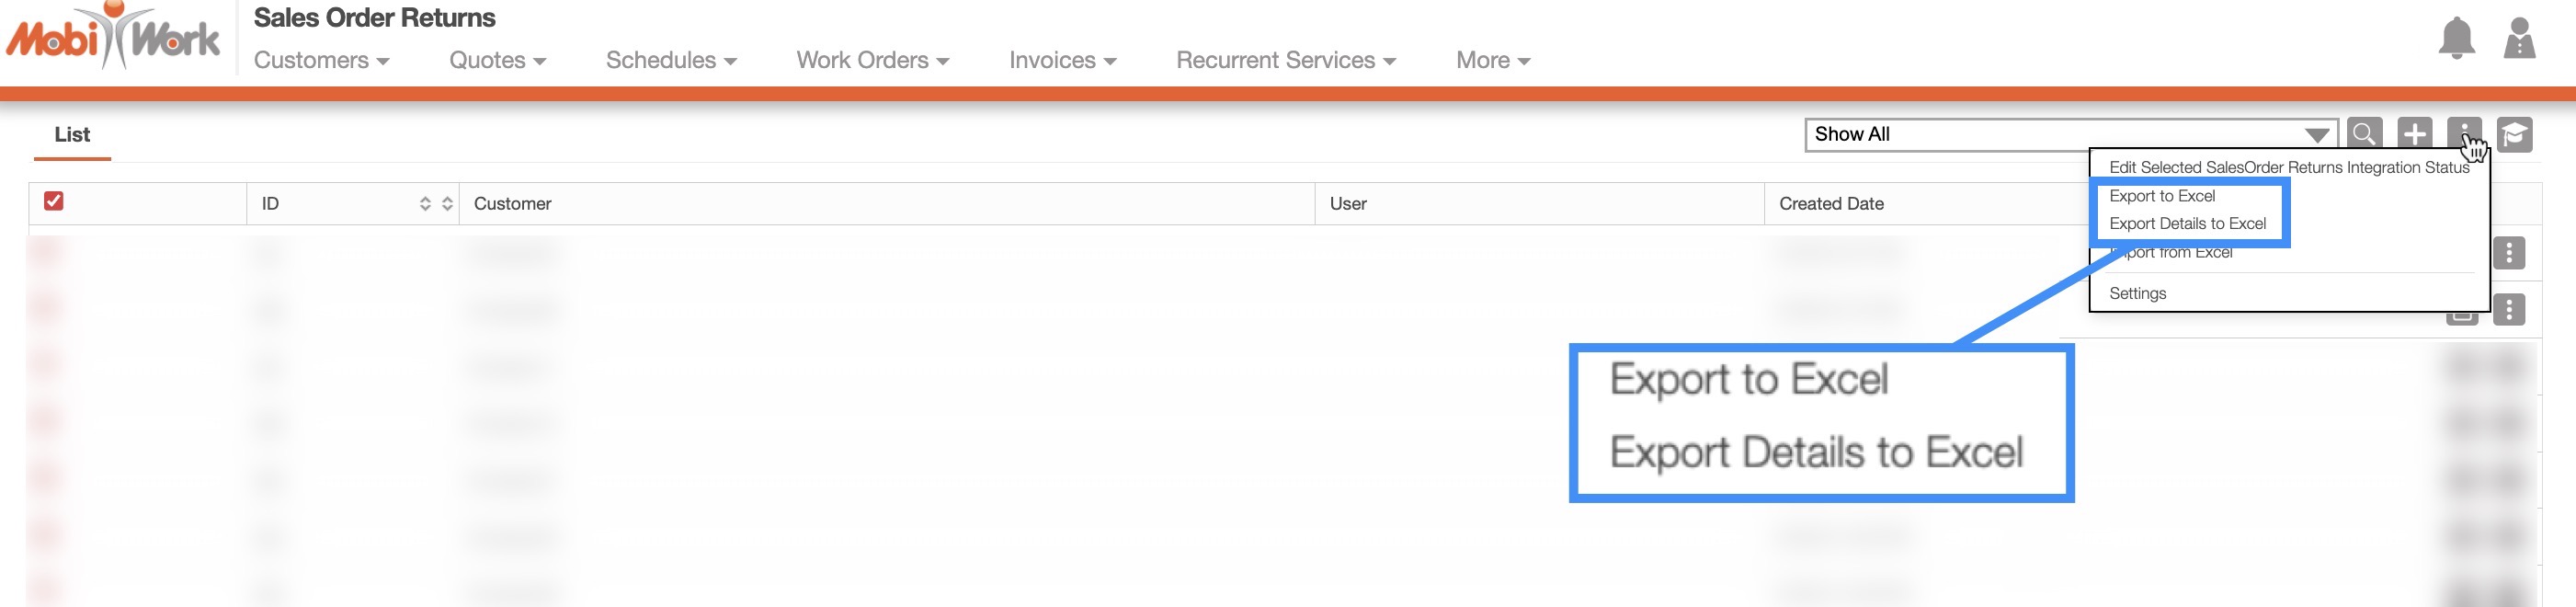This screenshot has width=2576, height=607.
Task: Uncheck the select-all checkbox in header
Action: pos(54,202)
